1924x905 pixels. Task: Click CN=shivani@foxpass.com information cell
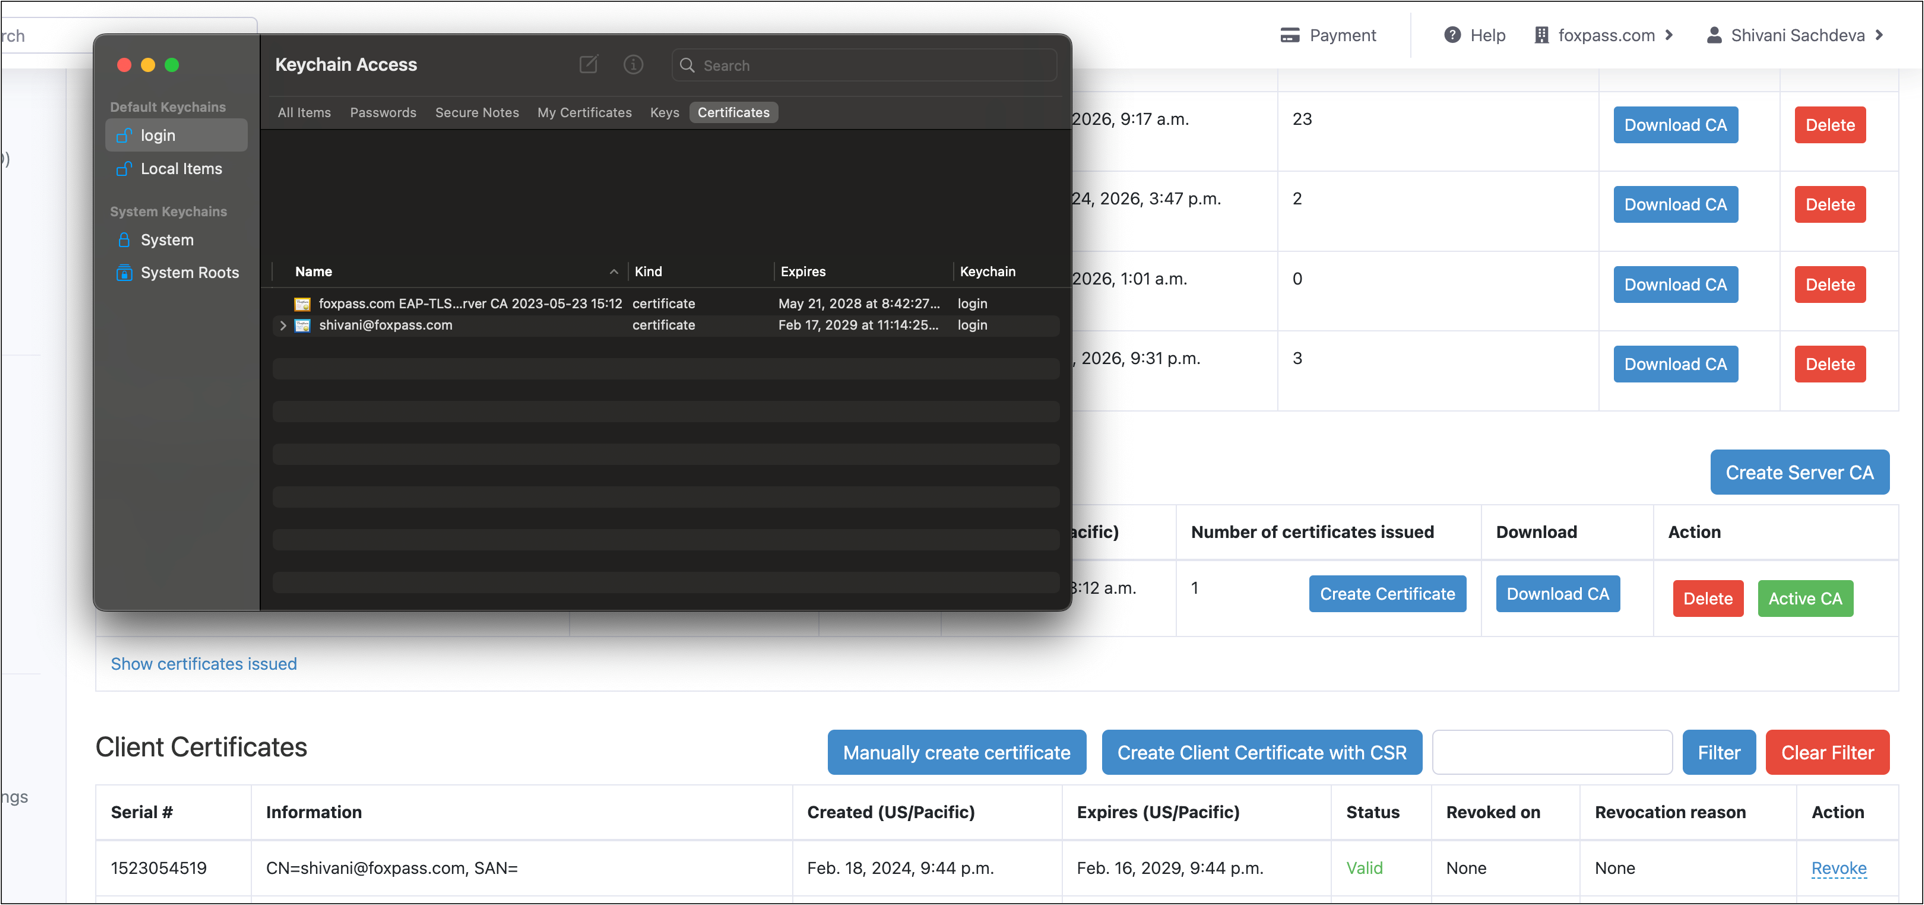tap(392, 868)
